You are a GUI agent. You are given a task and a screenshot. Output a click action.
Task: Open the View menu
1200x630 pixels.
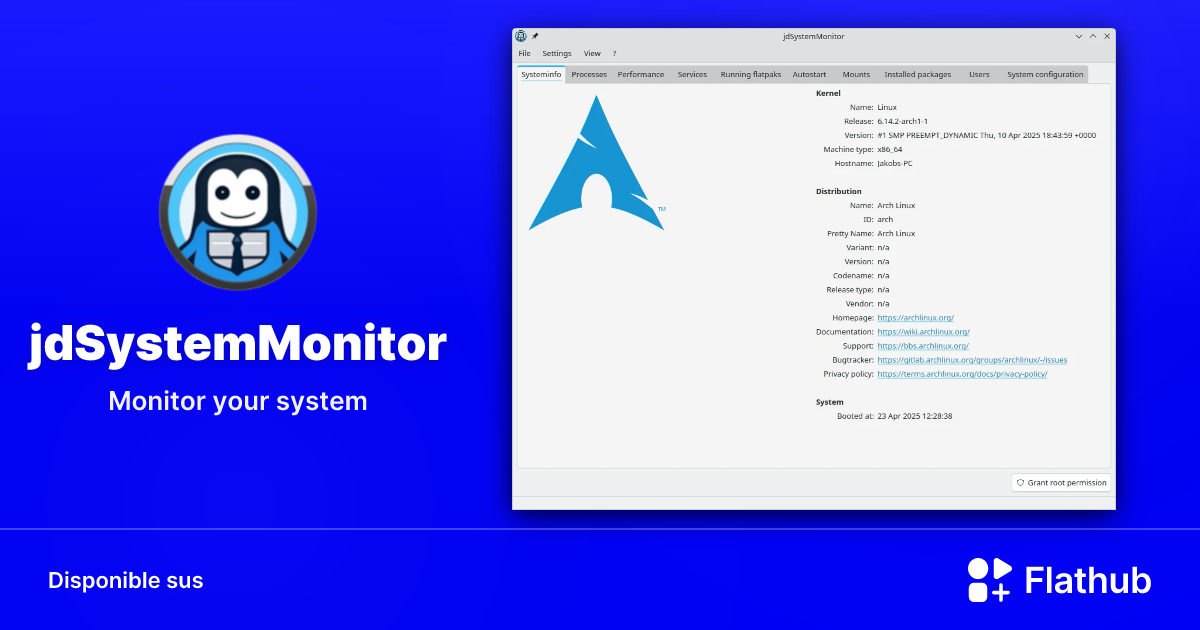point(592,53)
